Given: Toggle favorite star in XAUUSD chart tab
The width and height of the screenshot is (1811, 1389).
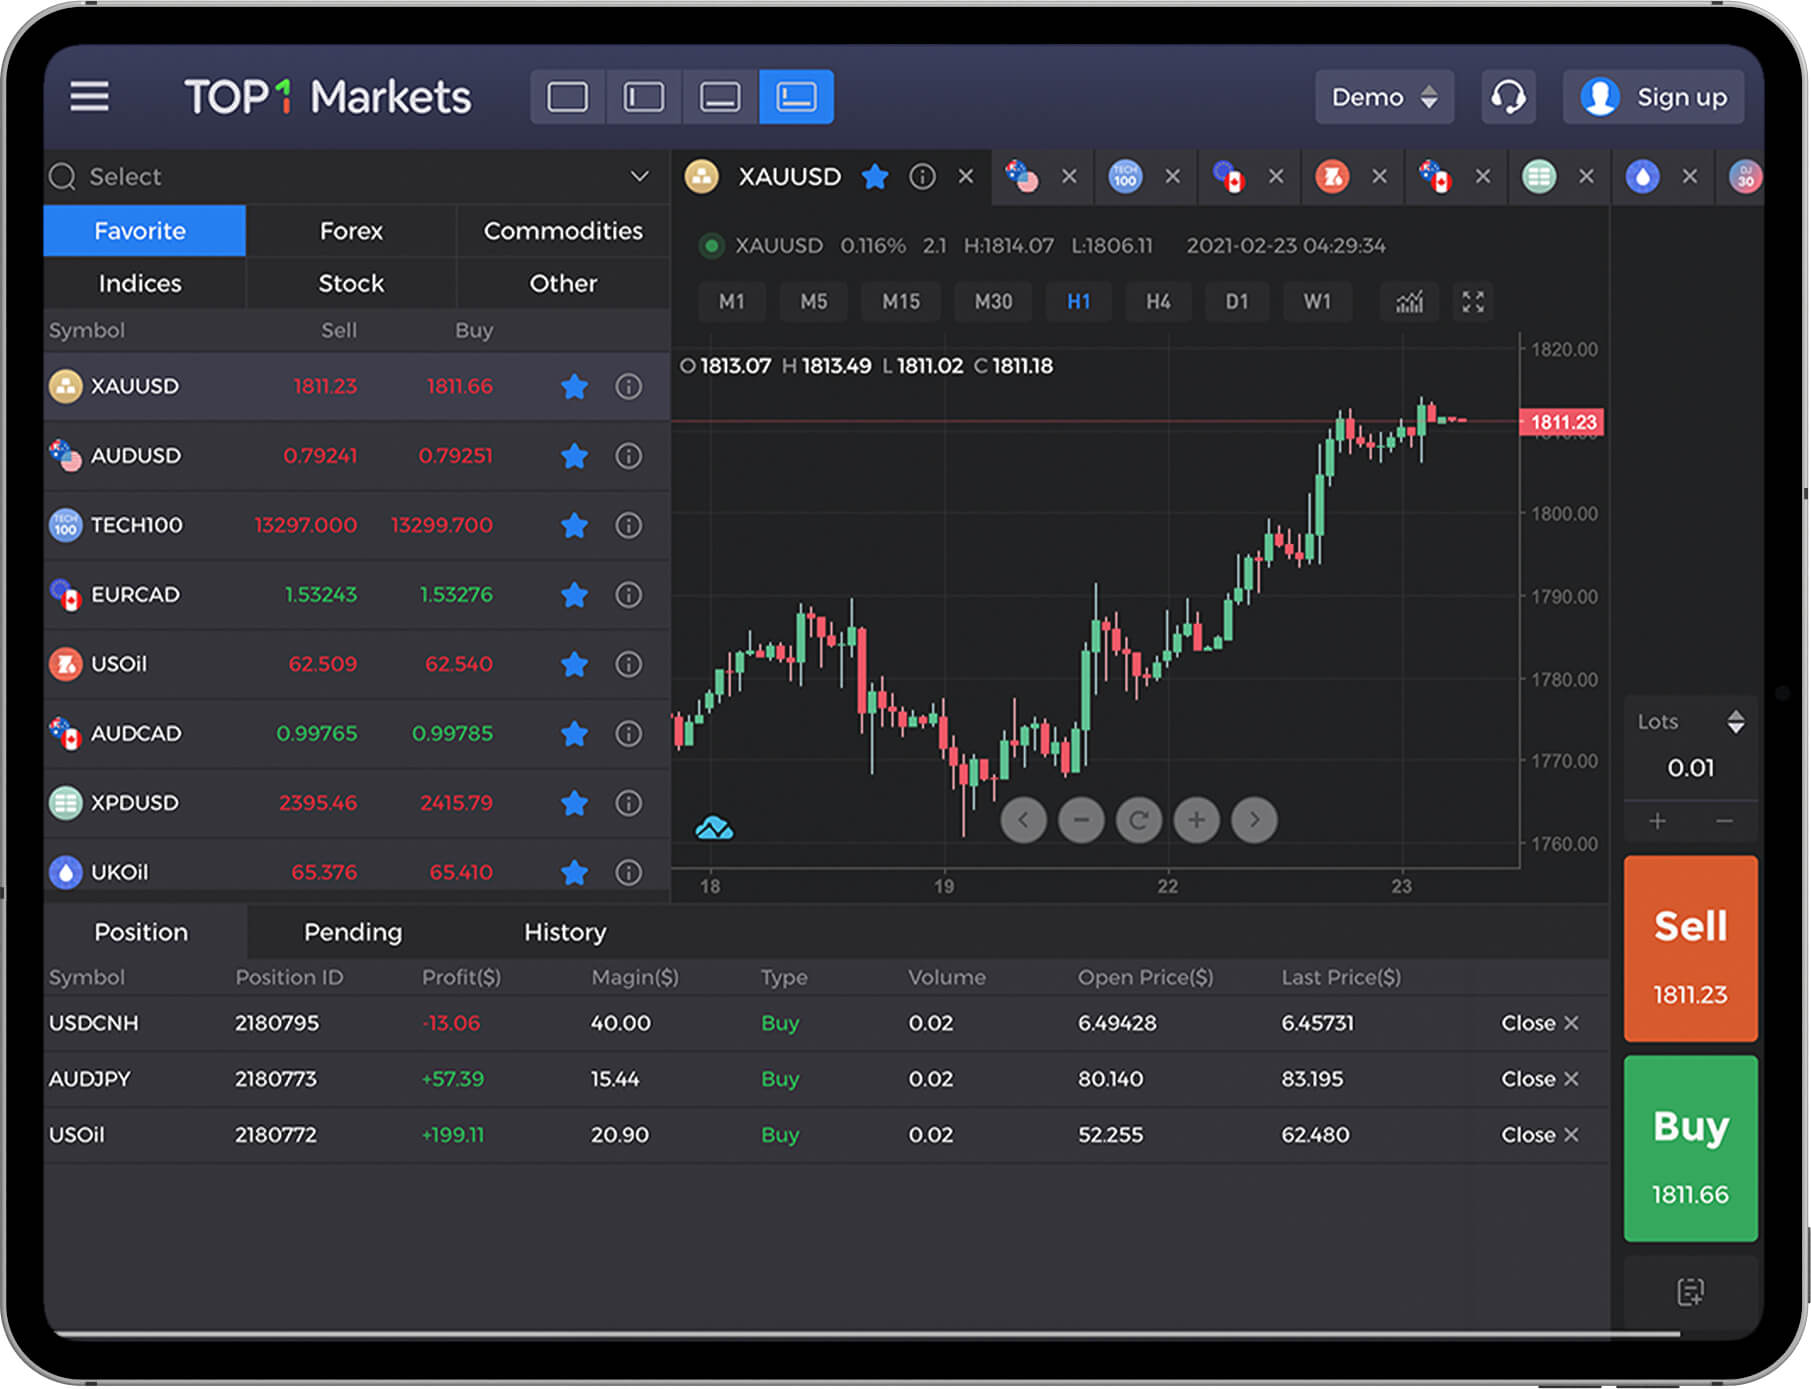Looking at the screenshot, I should pyautogui.click(x=875, y=177).
